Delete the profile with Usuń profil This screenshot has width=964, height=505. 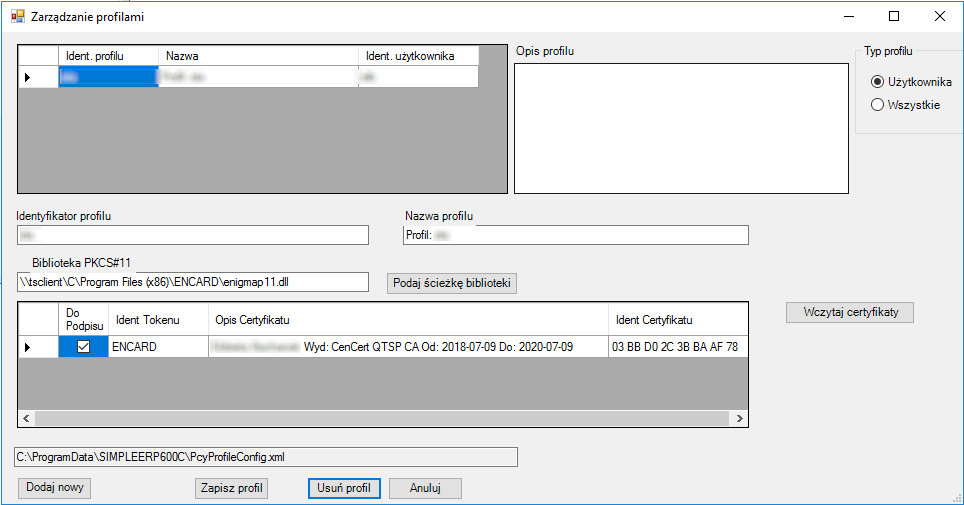click(344, 488)
